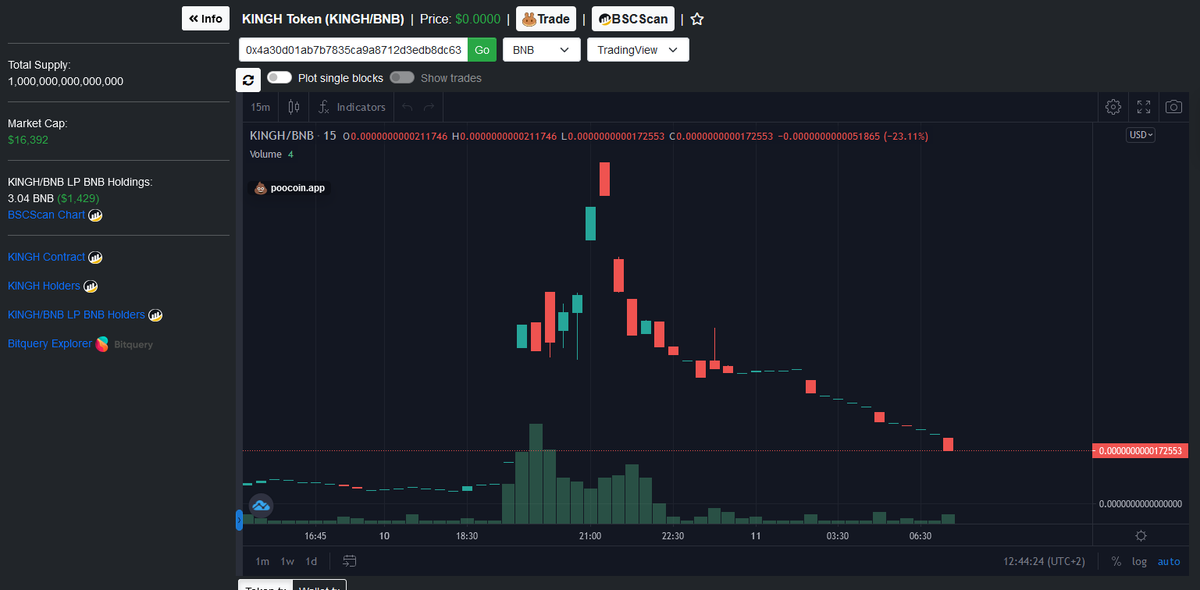Open the Indicators menu
Viewport: 1200px width, 590px height.
coord(352,107)
